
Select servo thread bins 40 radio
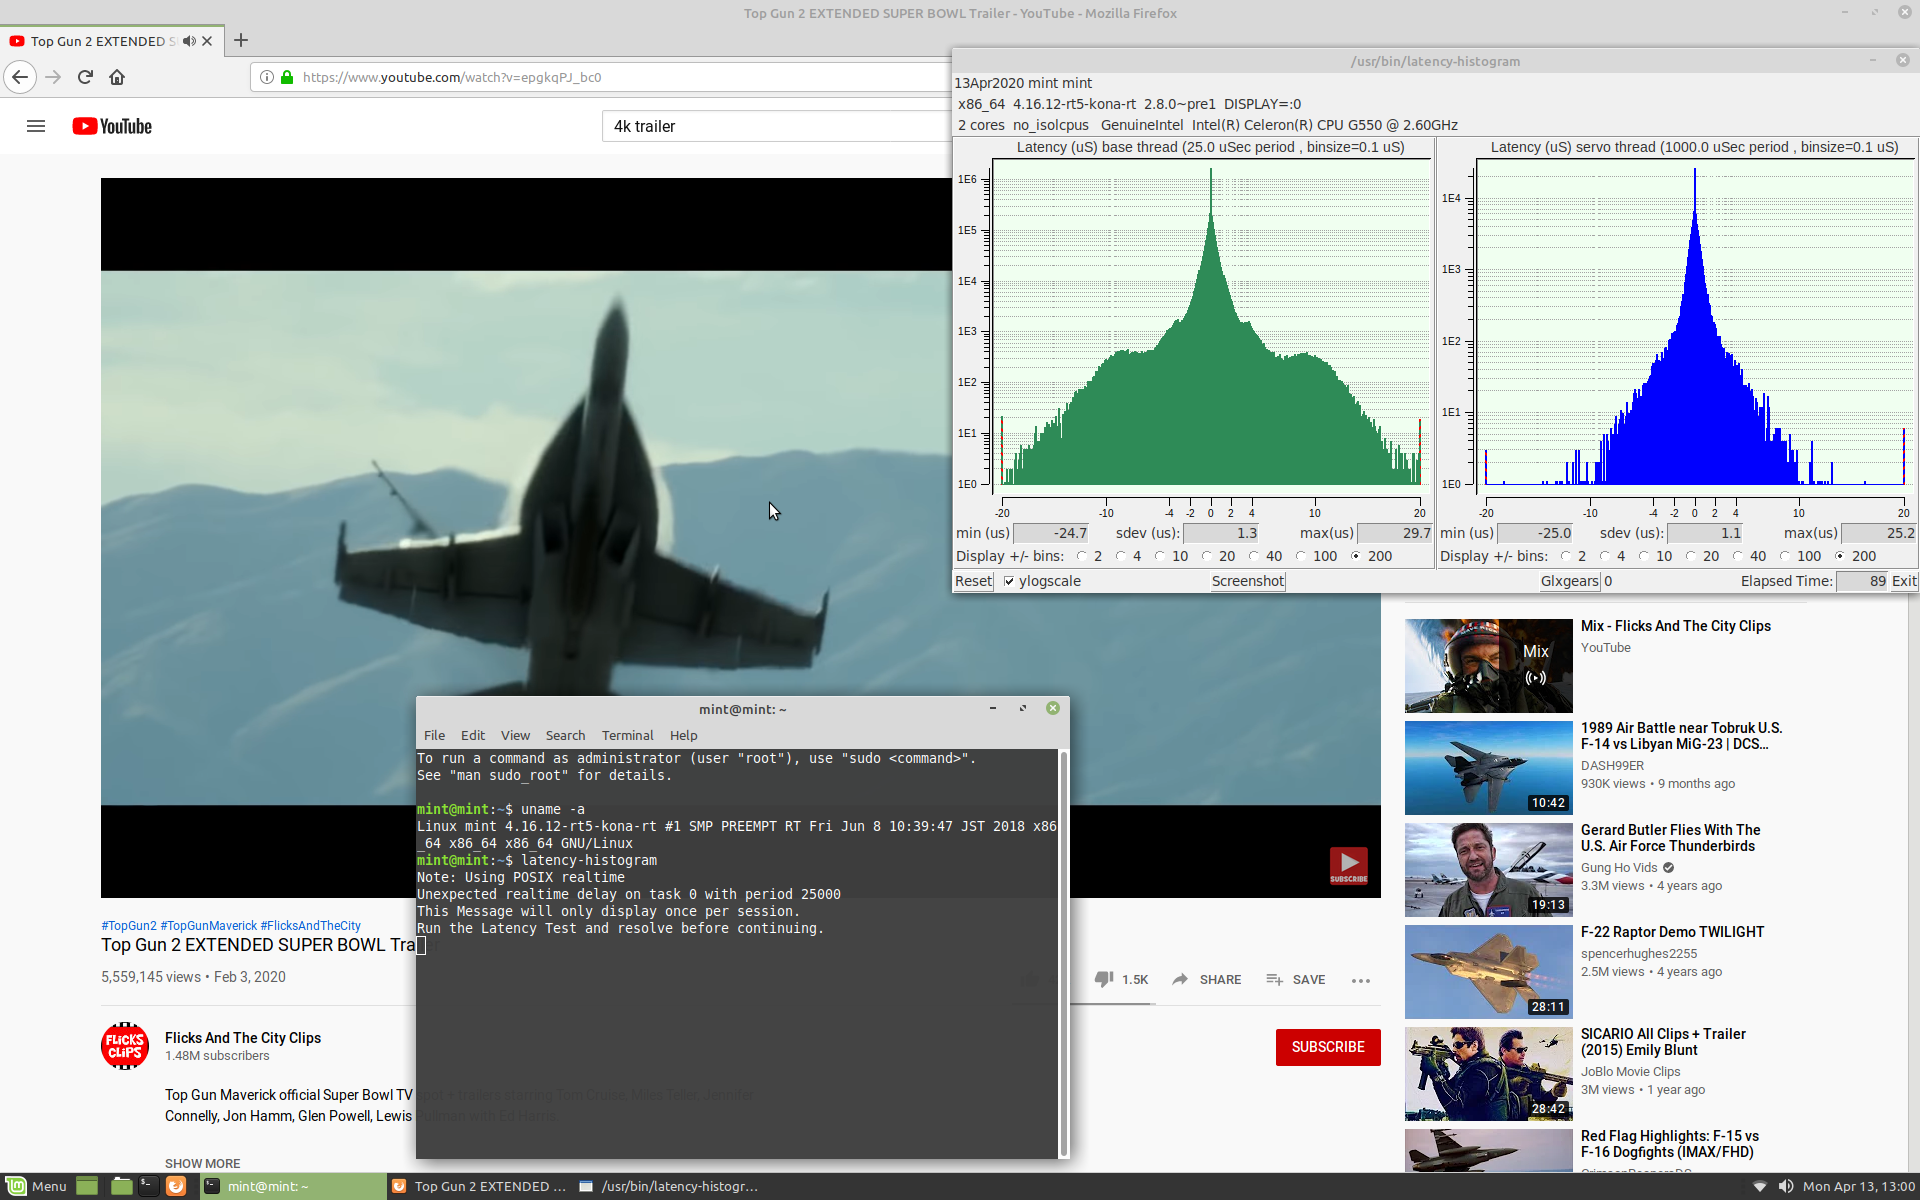tap(1738, 556)
